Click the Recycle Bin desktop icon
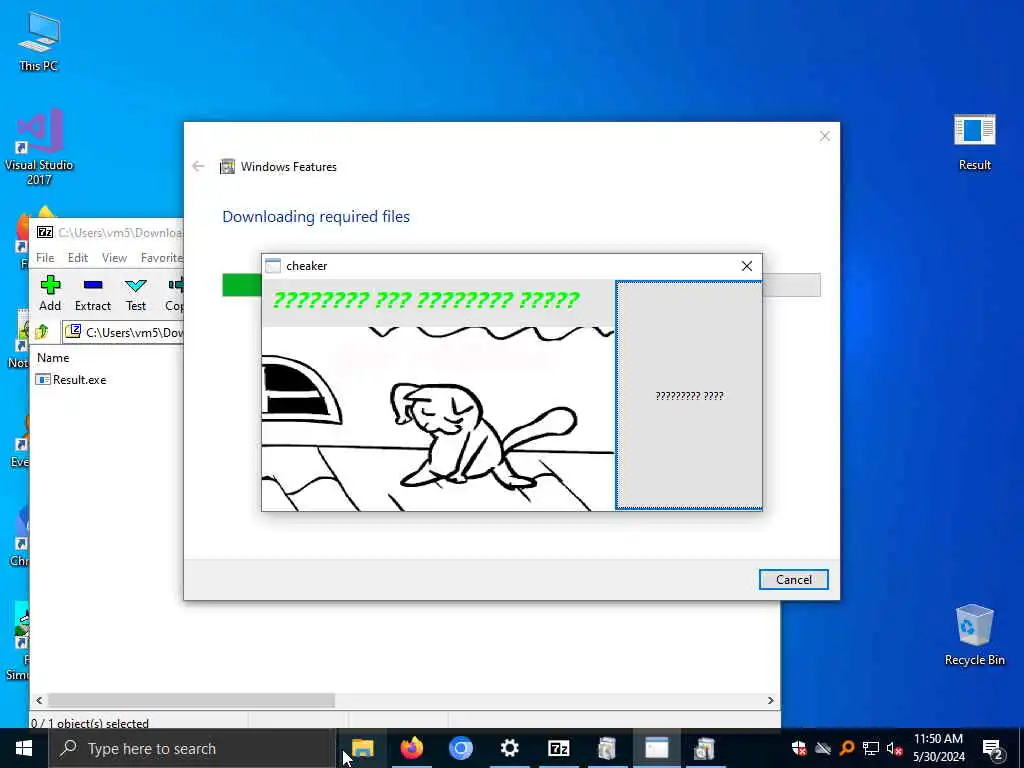The image size is (1024, 768). pos(974,635)
